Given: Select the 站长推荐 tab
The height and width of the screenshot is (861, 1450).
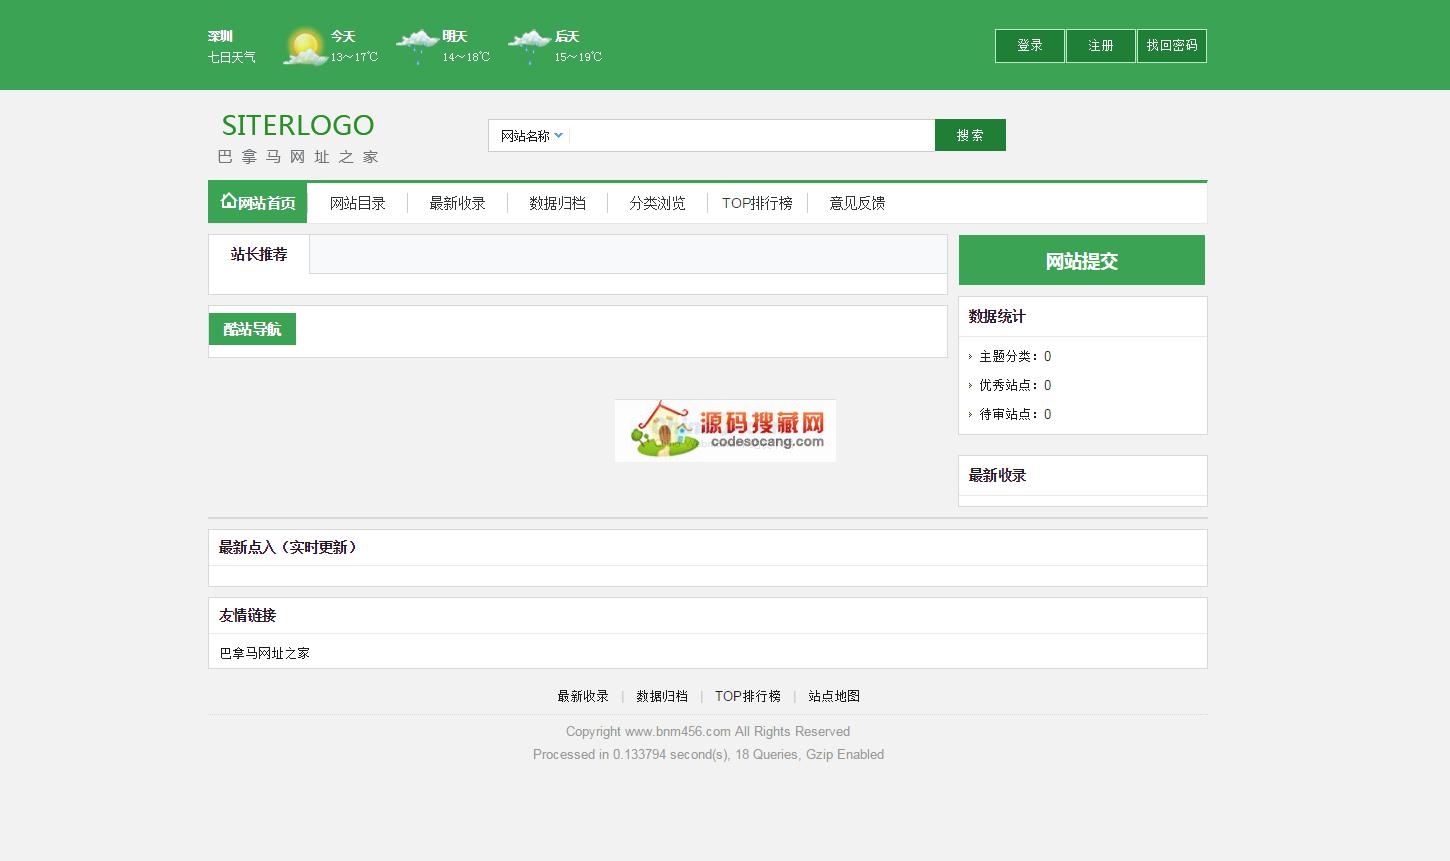Looking at the screenshot, I should tap(259, 254).
